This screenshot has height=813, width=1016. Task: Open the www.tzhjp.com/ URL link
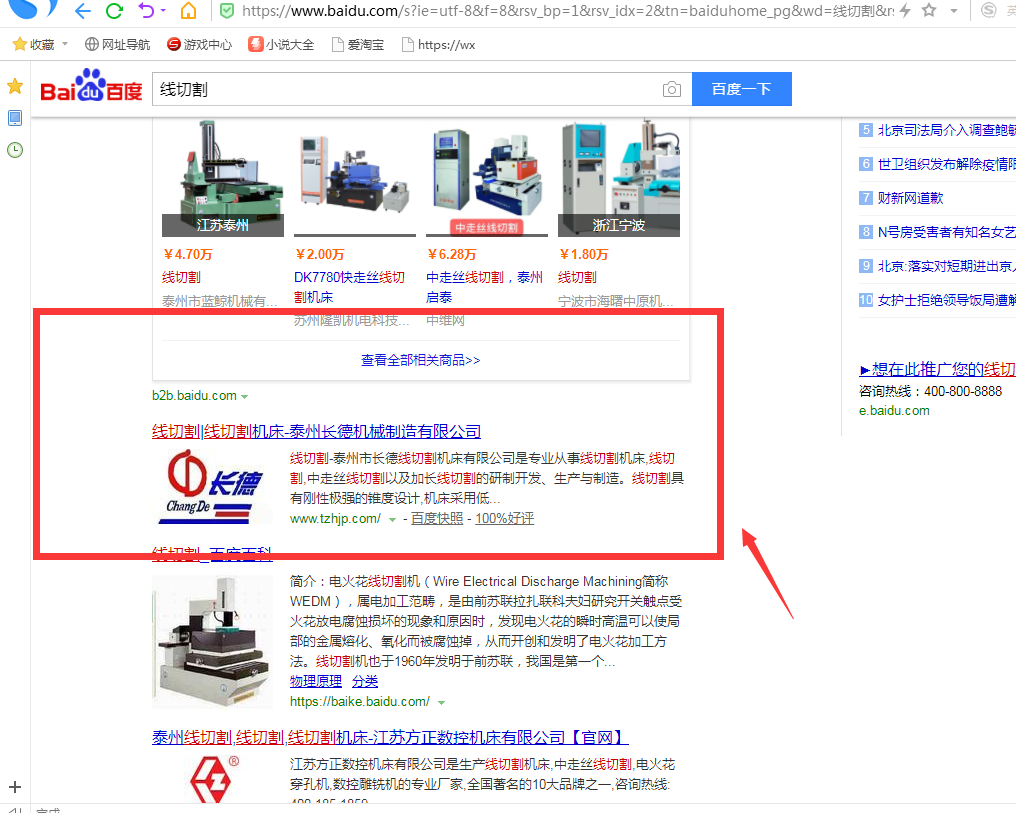(335, 518)
